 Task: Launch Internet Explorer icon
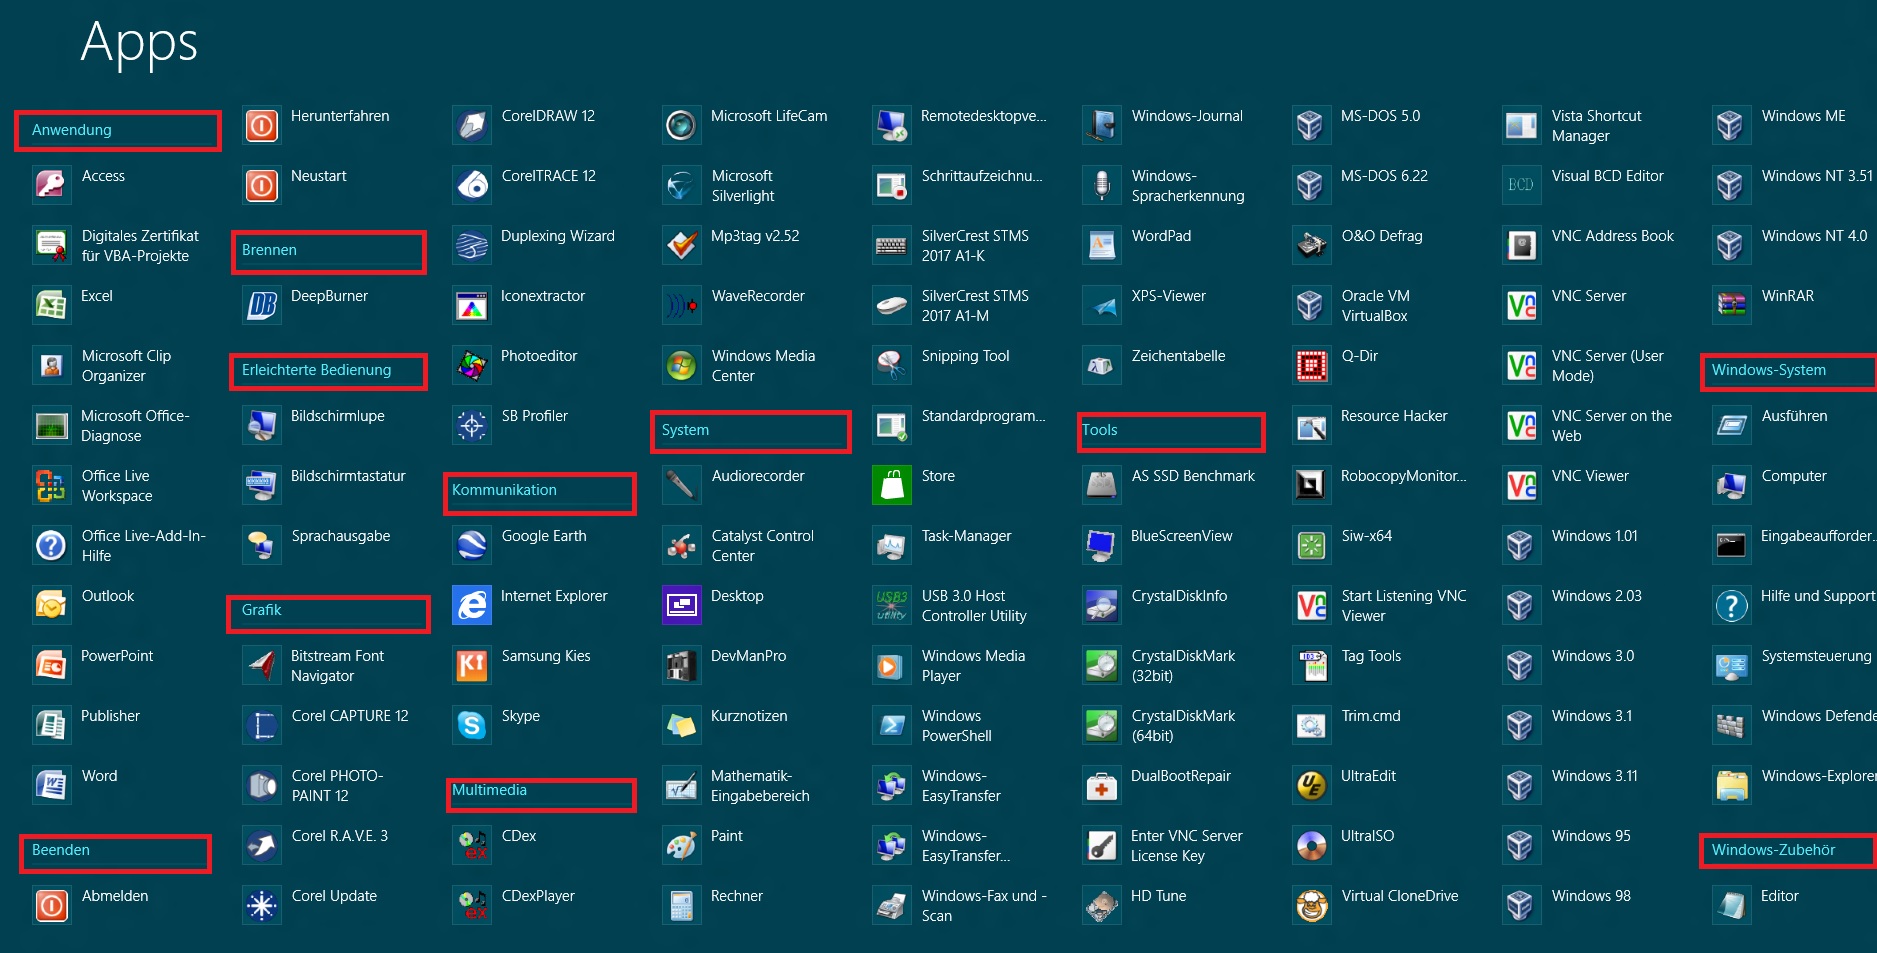point(471,605)
